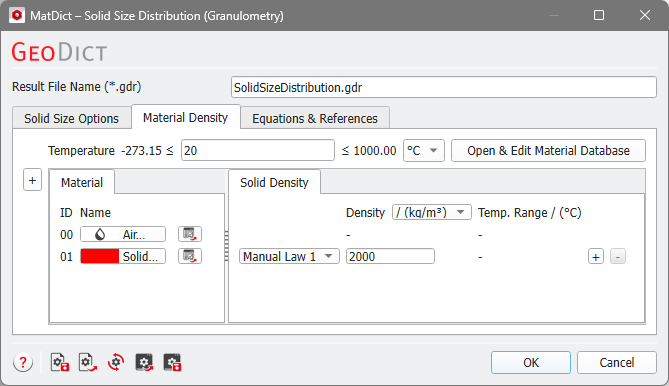Select the Material sub-tab
The width and height of the screenshot is (669, 386).
pyautogui.click(x=82, y=183)
